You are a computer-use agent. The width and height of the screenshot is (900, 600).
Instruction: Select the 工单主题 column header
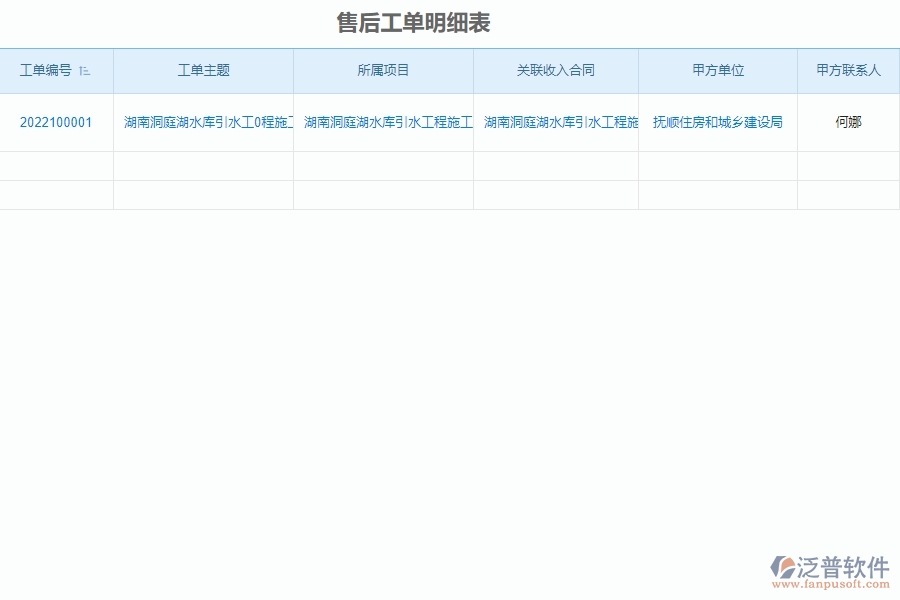click(x=204, y=71)
